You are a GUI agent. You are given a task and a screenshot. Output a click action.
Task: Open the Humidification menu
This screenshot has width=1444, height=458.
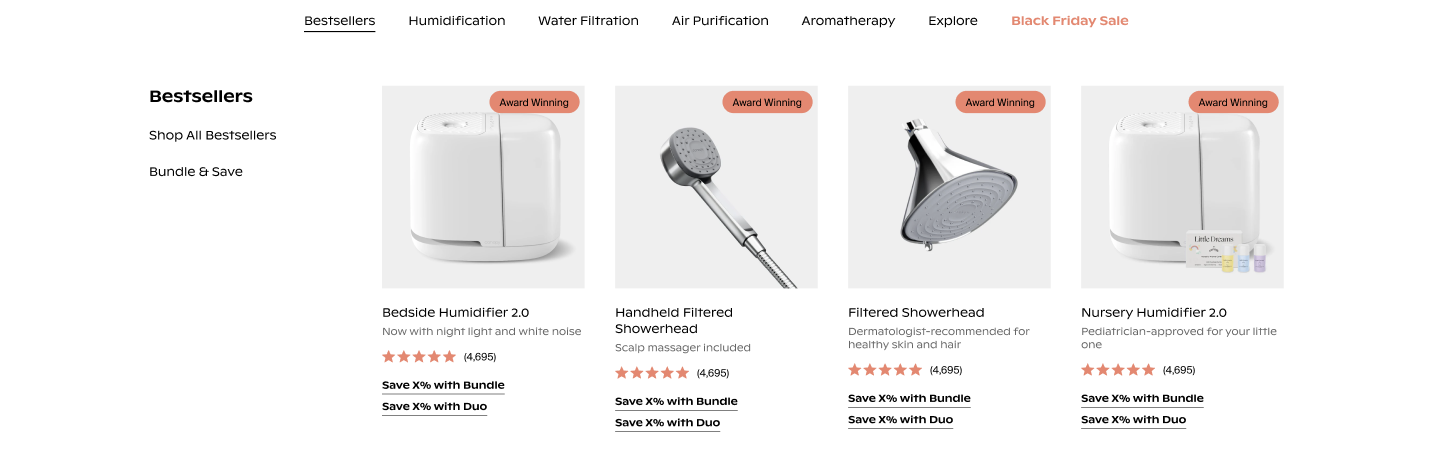pos(456,21)
